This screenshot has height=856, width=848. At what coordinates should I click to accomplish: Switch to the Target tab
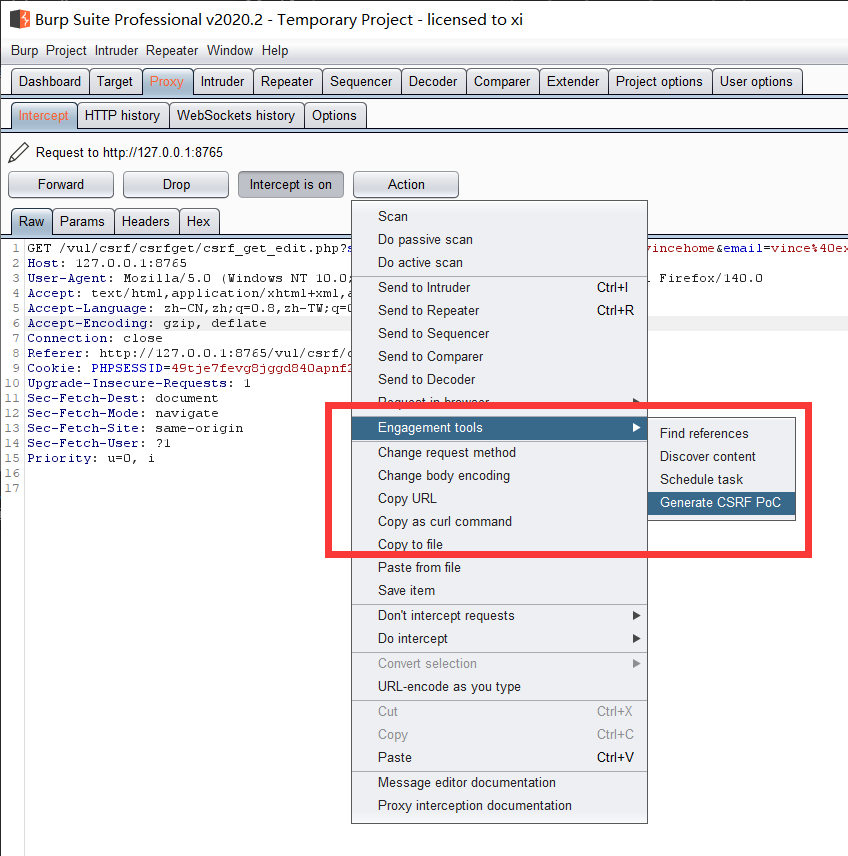[x=115, y=81]
